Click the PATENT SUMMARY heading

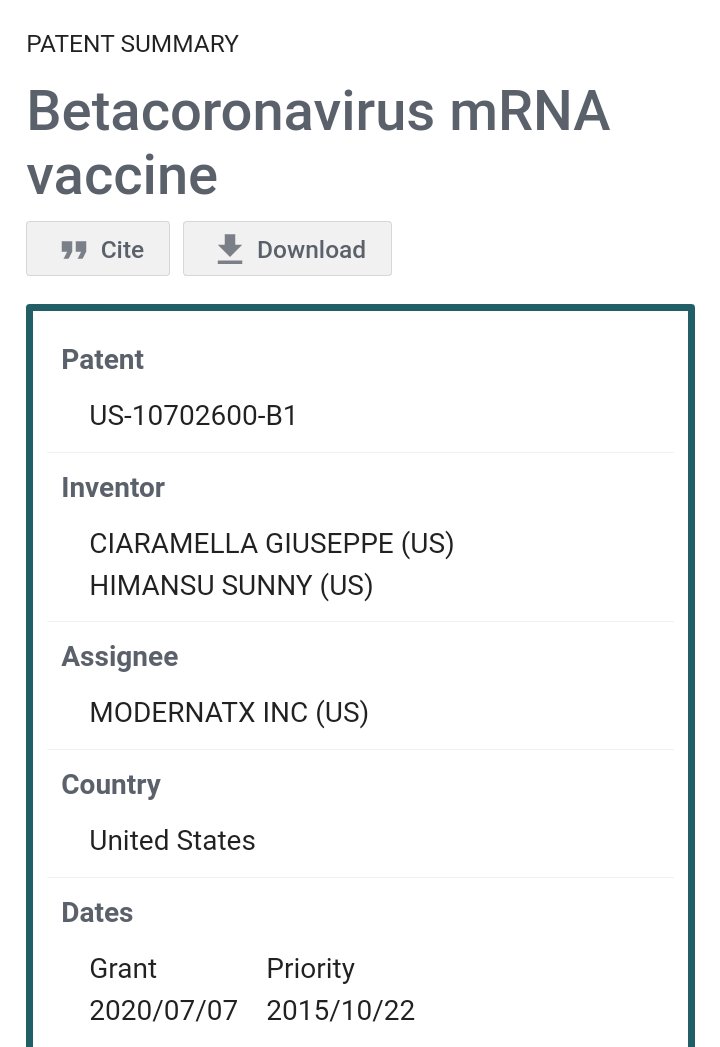132,44
